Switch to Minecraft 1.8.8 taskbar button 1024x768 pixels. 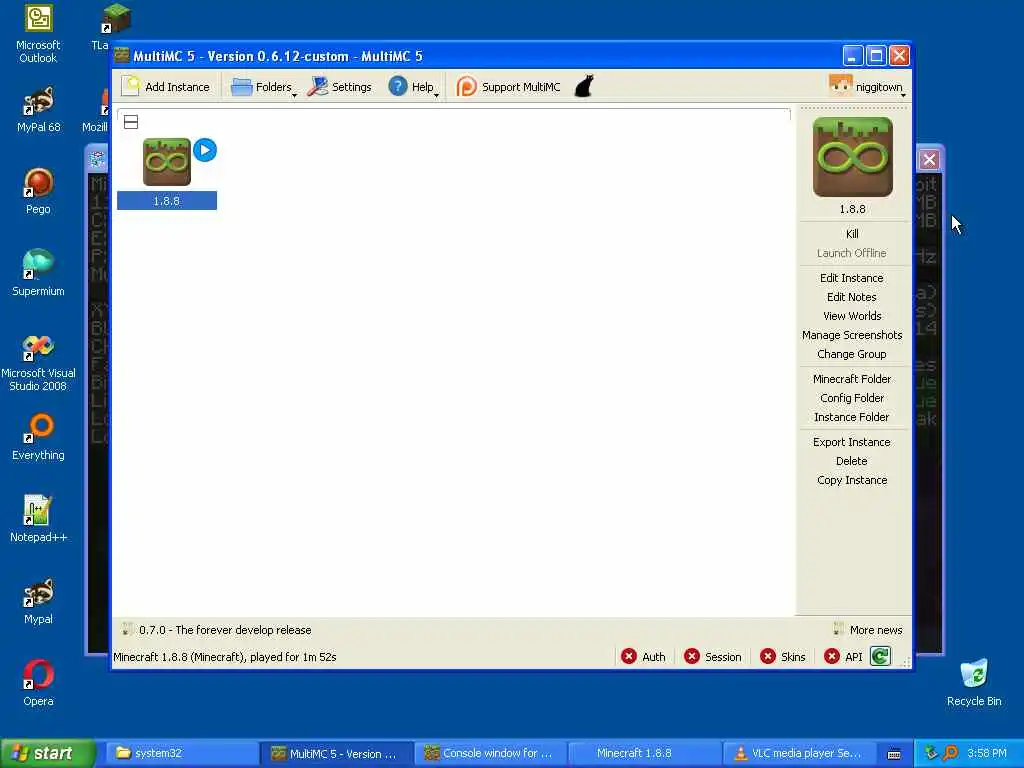[645, 753]
